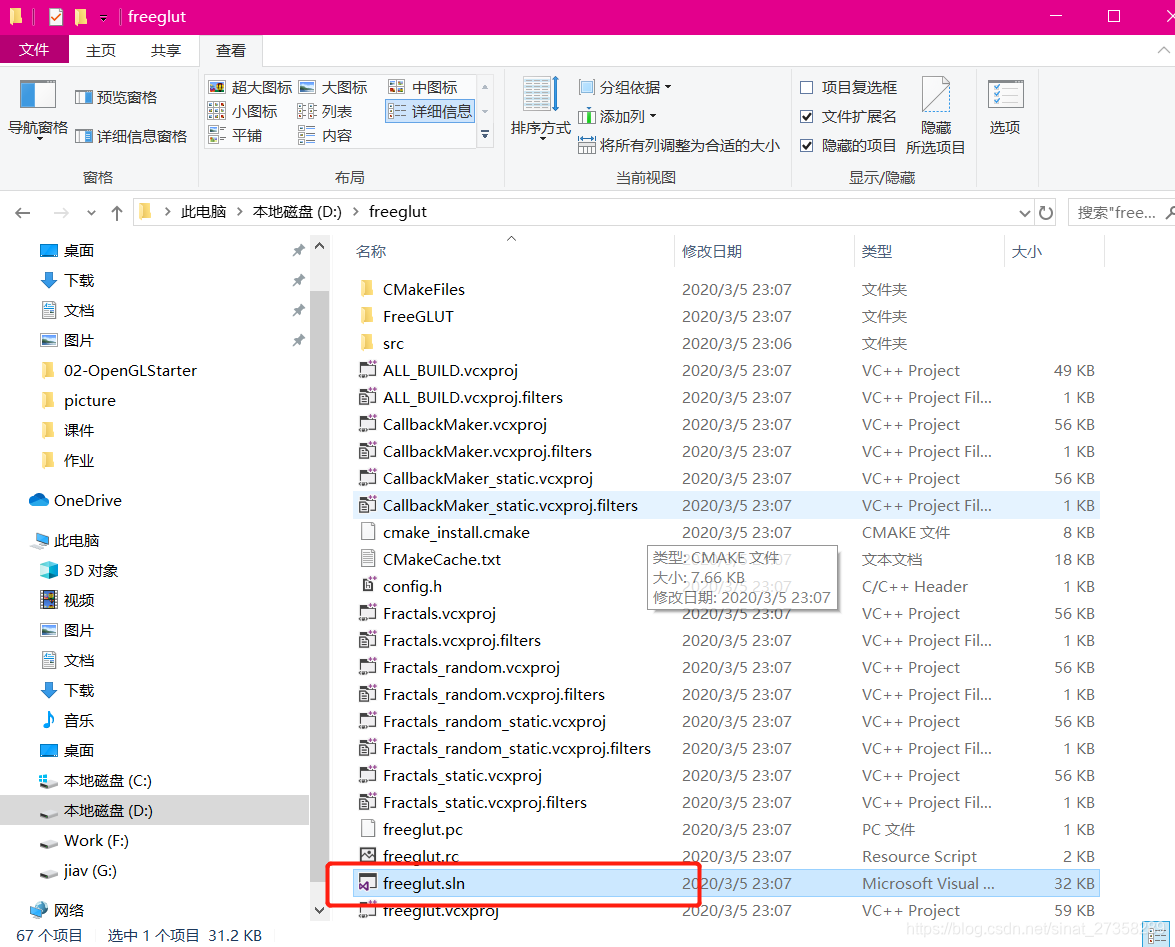The height and width of the screenshot is (947, 1175).
Task: Select freeglut.pc file
Action: (x=725, y=829)
